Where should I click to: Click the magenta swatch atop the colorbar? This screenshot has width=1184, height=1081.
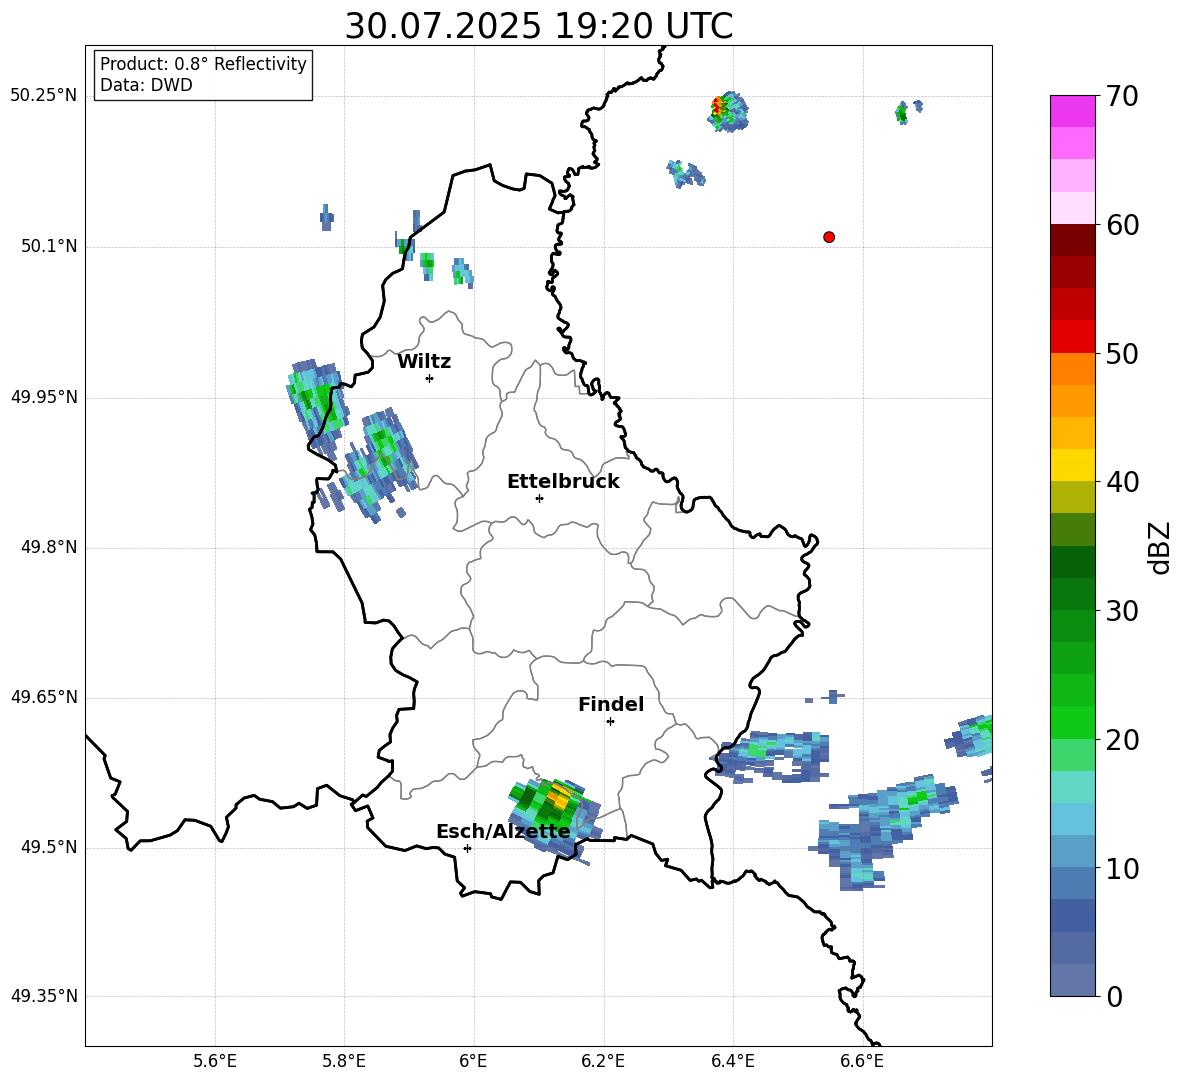[1073, 111]
